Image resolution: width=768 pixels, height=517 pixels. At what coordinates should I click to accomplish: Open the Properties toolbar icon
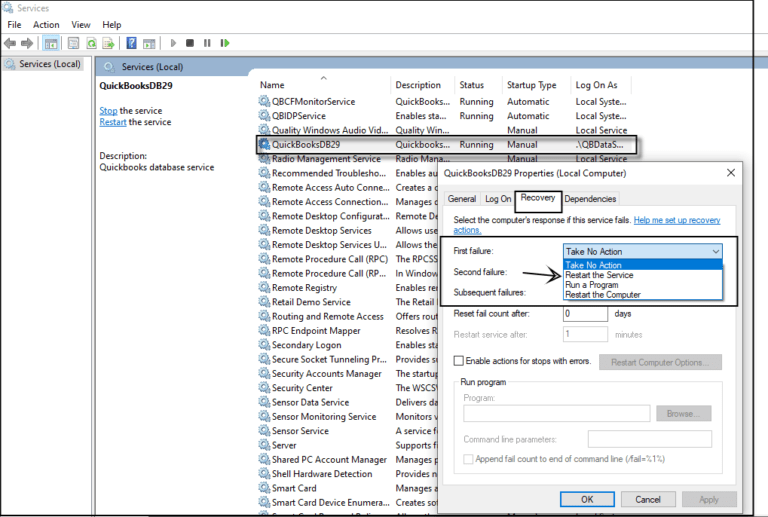tap(73, 43)
